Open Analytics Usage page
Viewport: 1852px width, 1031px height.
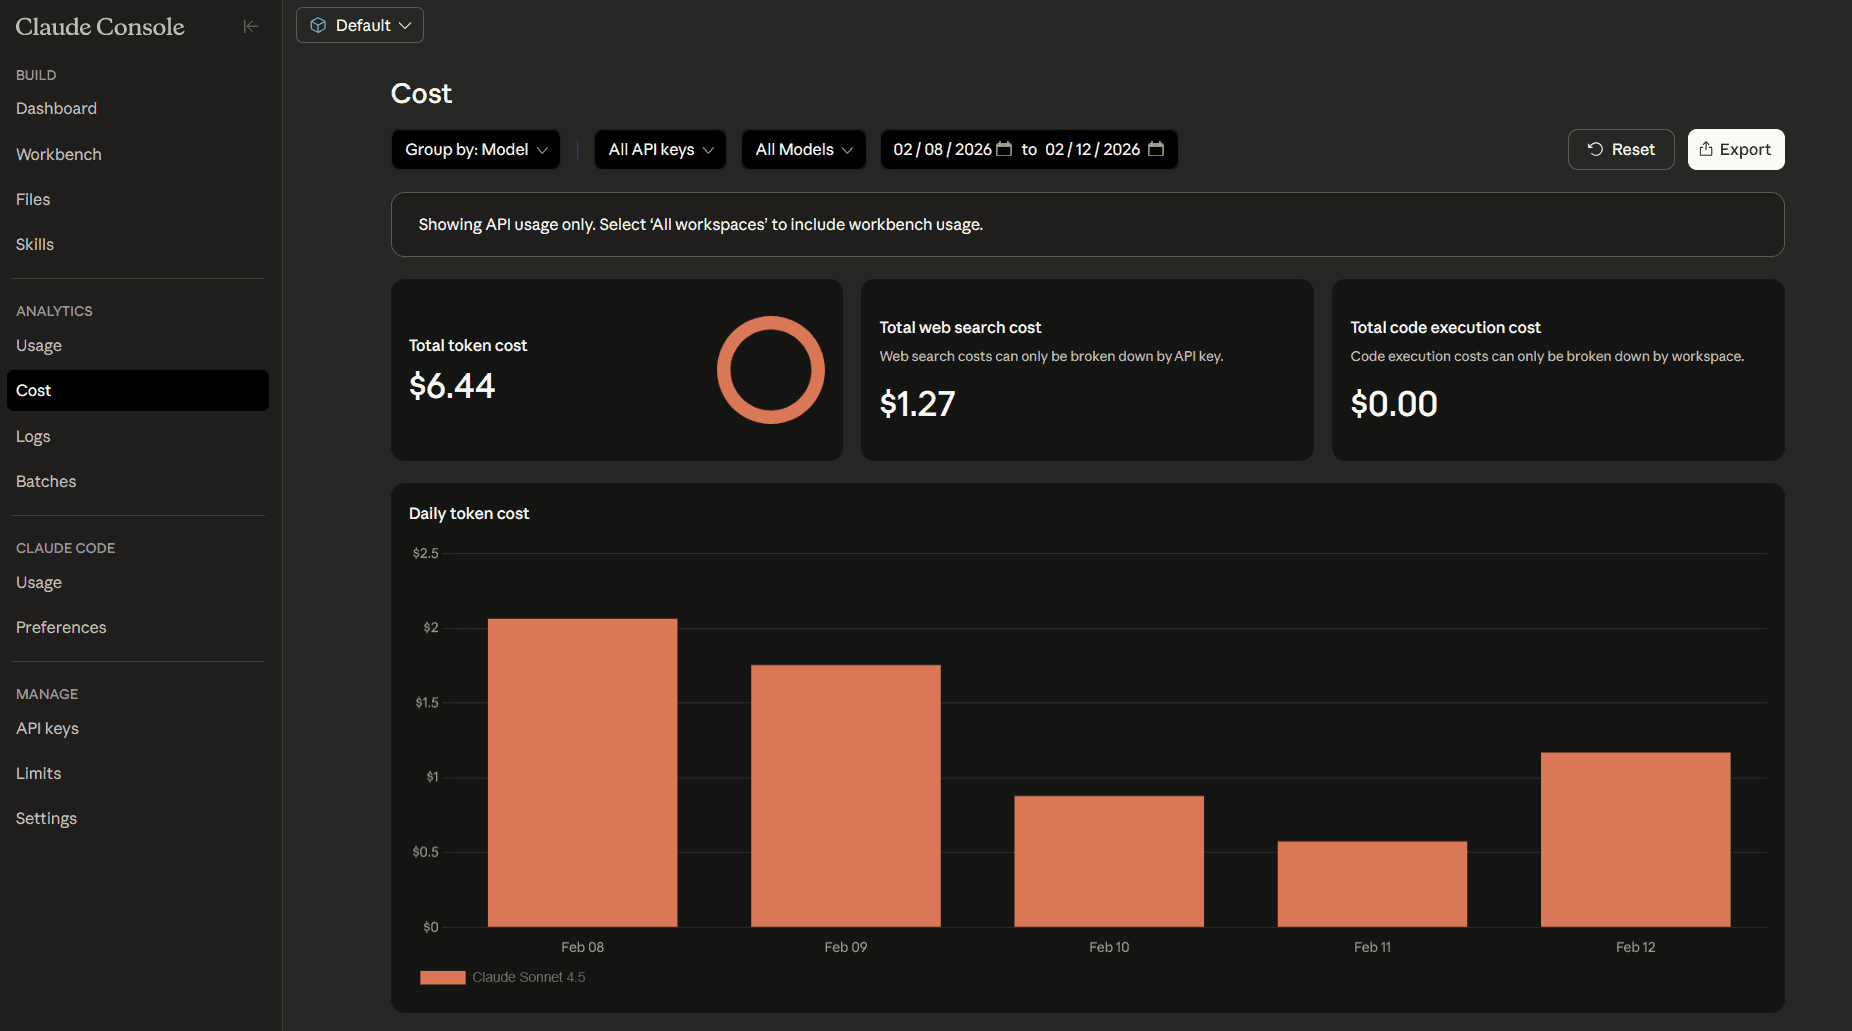[39, 345]
